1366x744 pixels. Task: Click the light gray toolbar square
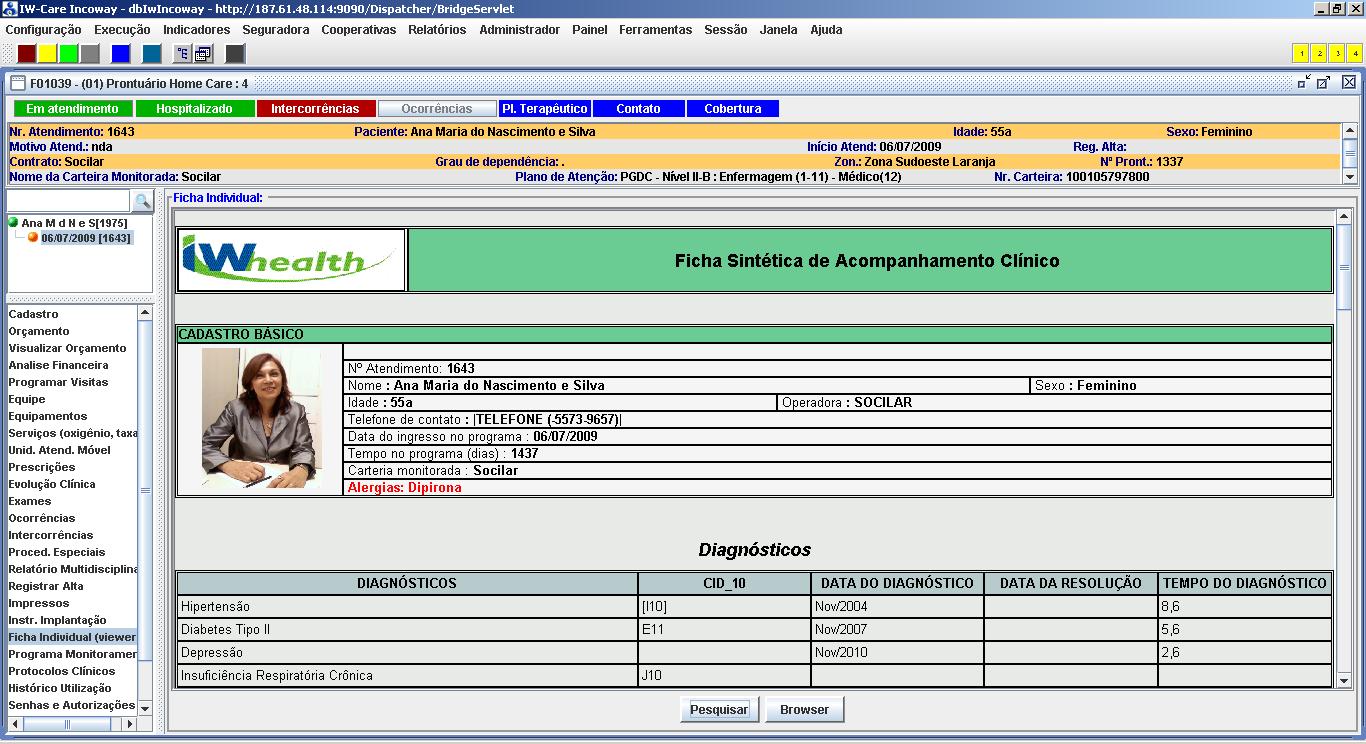(x=90, y=54)
